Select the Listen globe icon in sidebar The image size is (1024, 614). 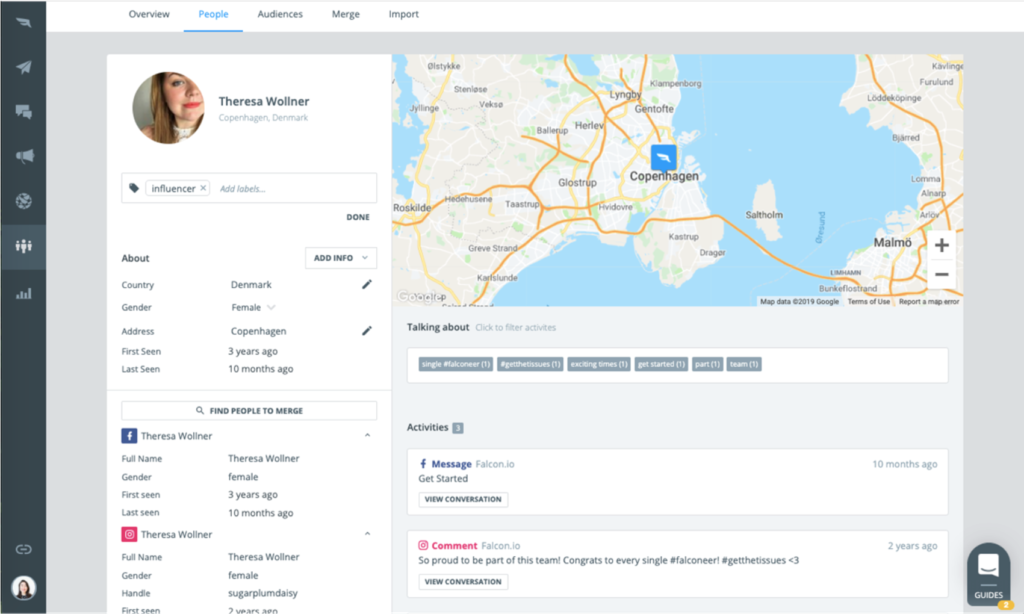(x=22, y=199)
